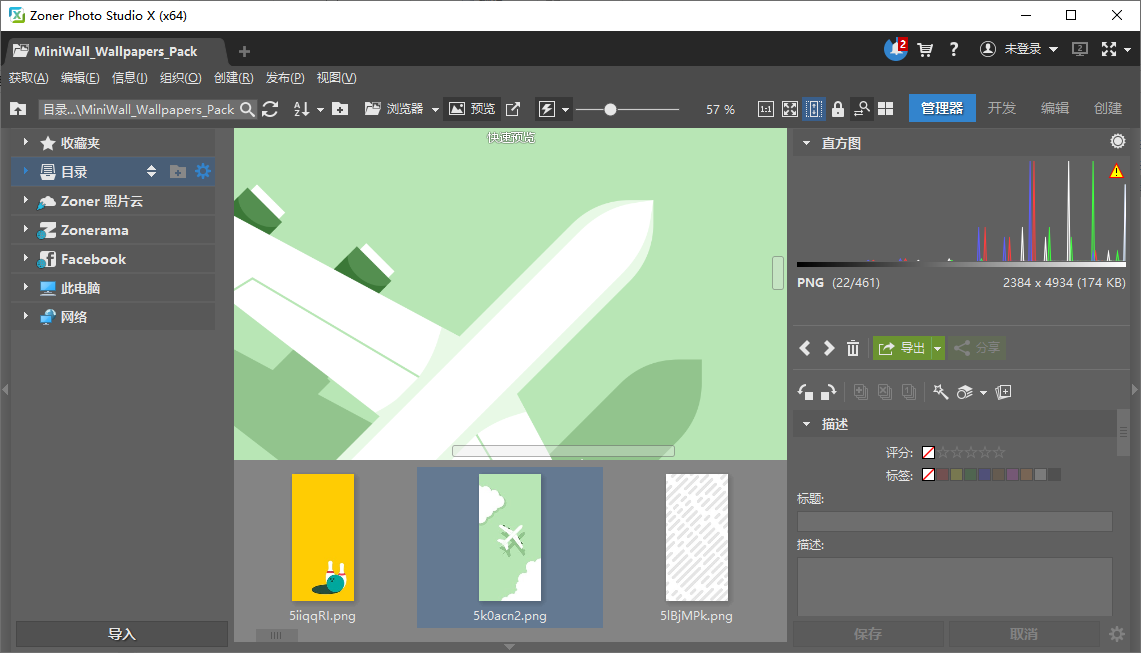Toggle the 预览 preview mode button
The width and height of the screenshot is (1141, 653).
(x=471, y=109)
